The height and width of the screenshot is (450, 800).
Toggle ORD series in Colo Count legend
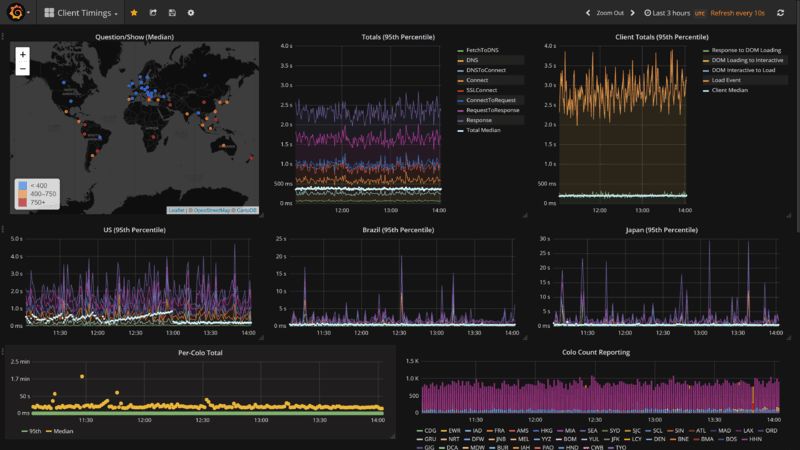771,431
